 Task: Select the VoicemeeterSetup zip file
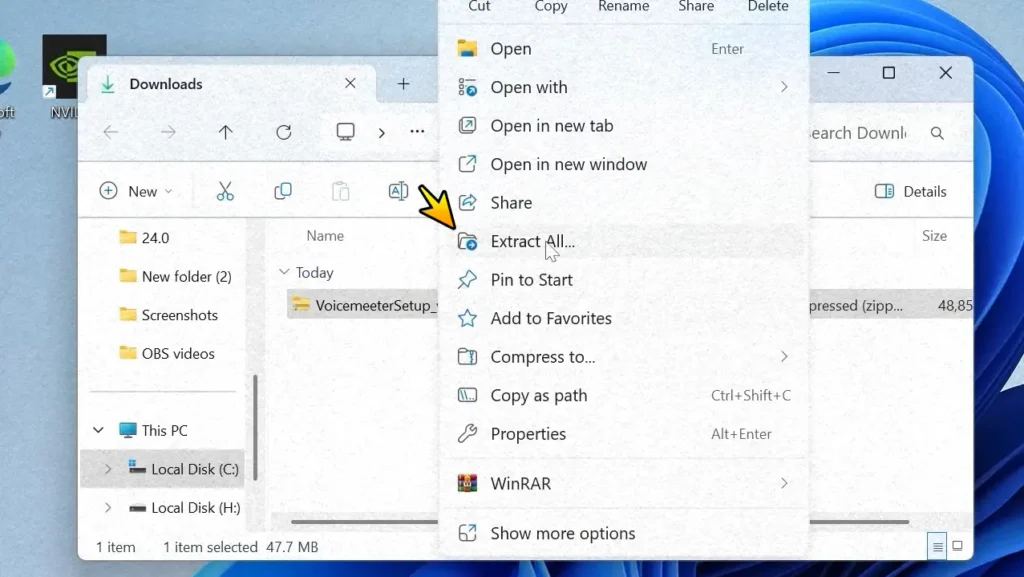click(x=363, y=305)
